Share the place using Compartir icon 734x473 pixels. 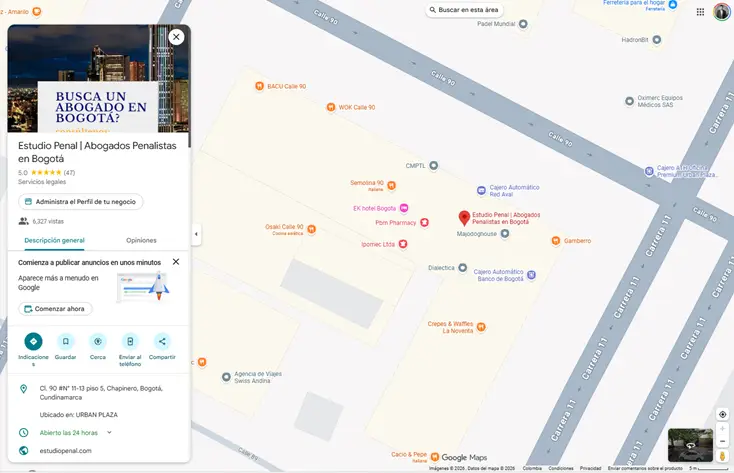pos(162,341)
